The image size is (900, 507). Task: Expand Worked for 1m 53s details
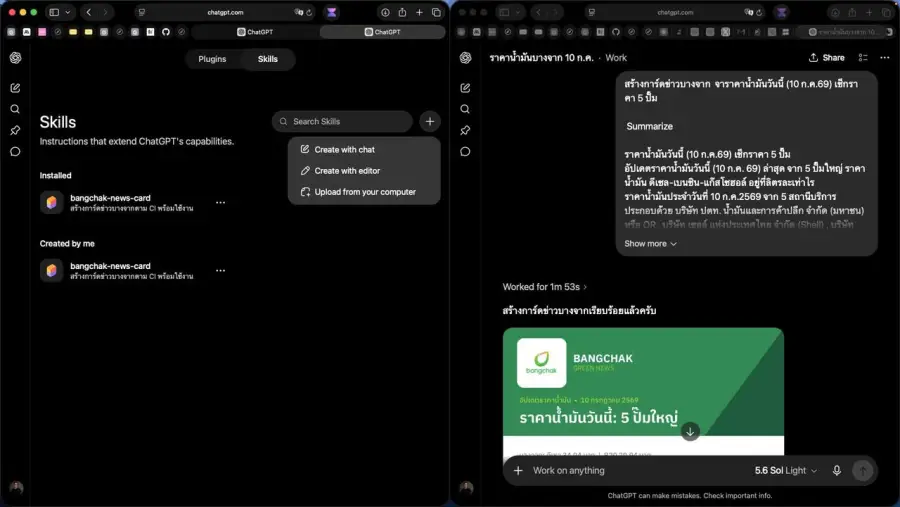[545, 287]
